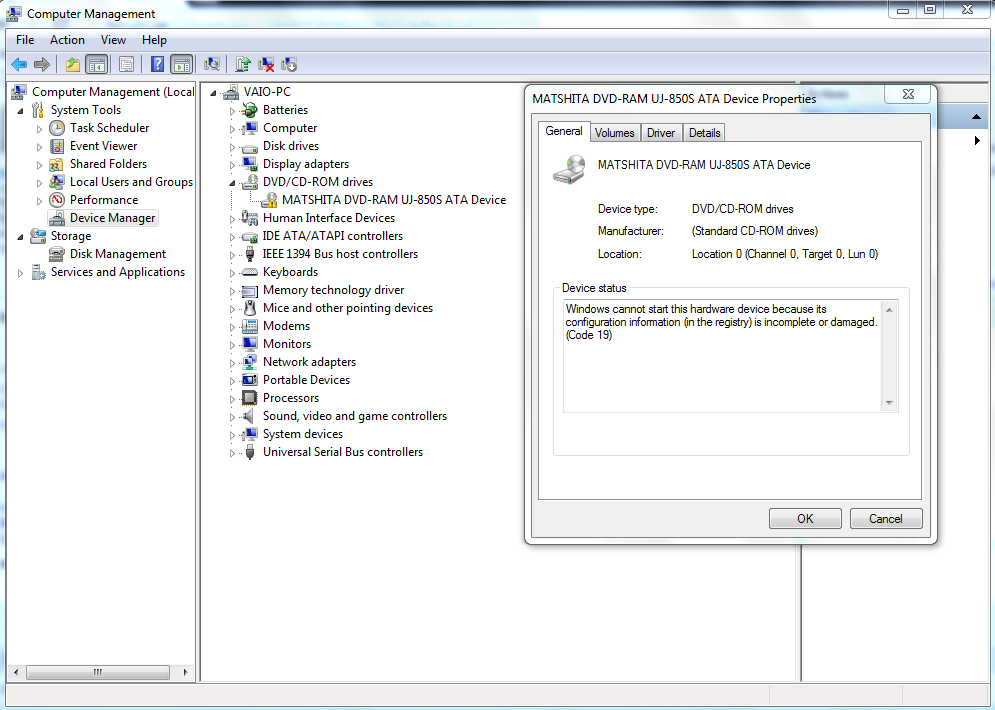Screen dimensions: 995x710
Task: Click the Back arrow toolbar icon
Action: [x=19, y=64]
